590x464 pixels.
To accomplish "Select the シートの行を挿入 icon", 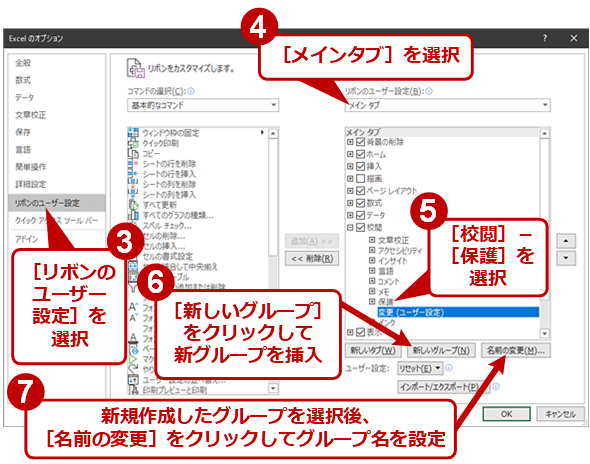I will pyautogui.click(x=133, y=174).
